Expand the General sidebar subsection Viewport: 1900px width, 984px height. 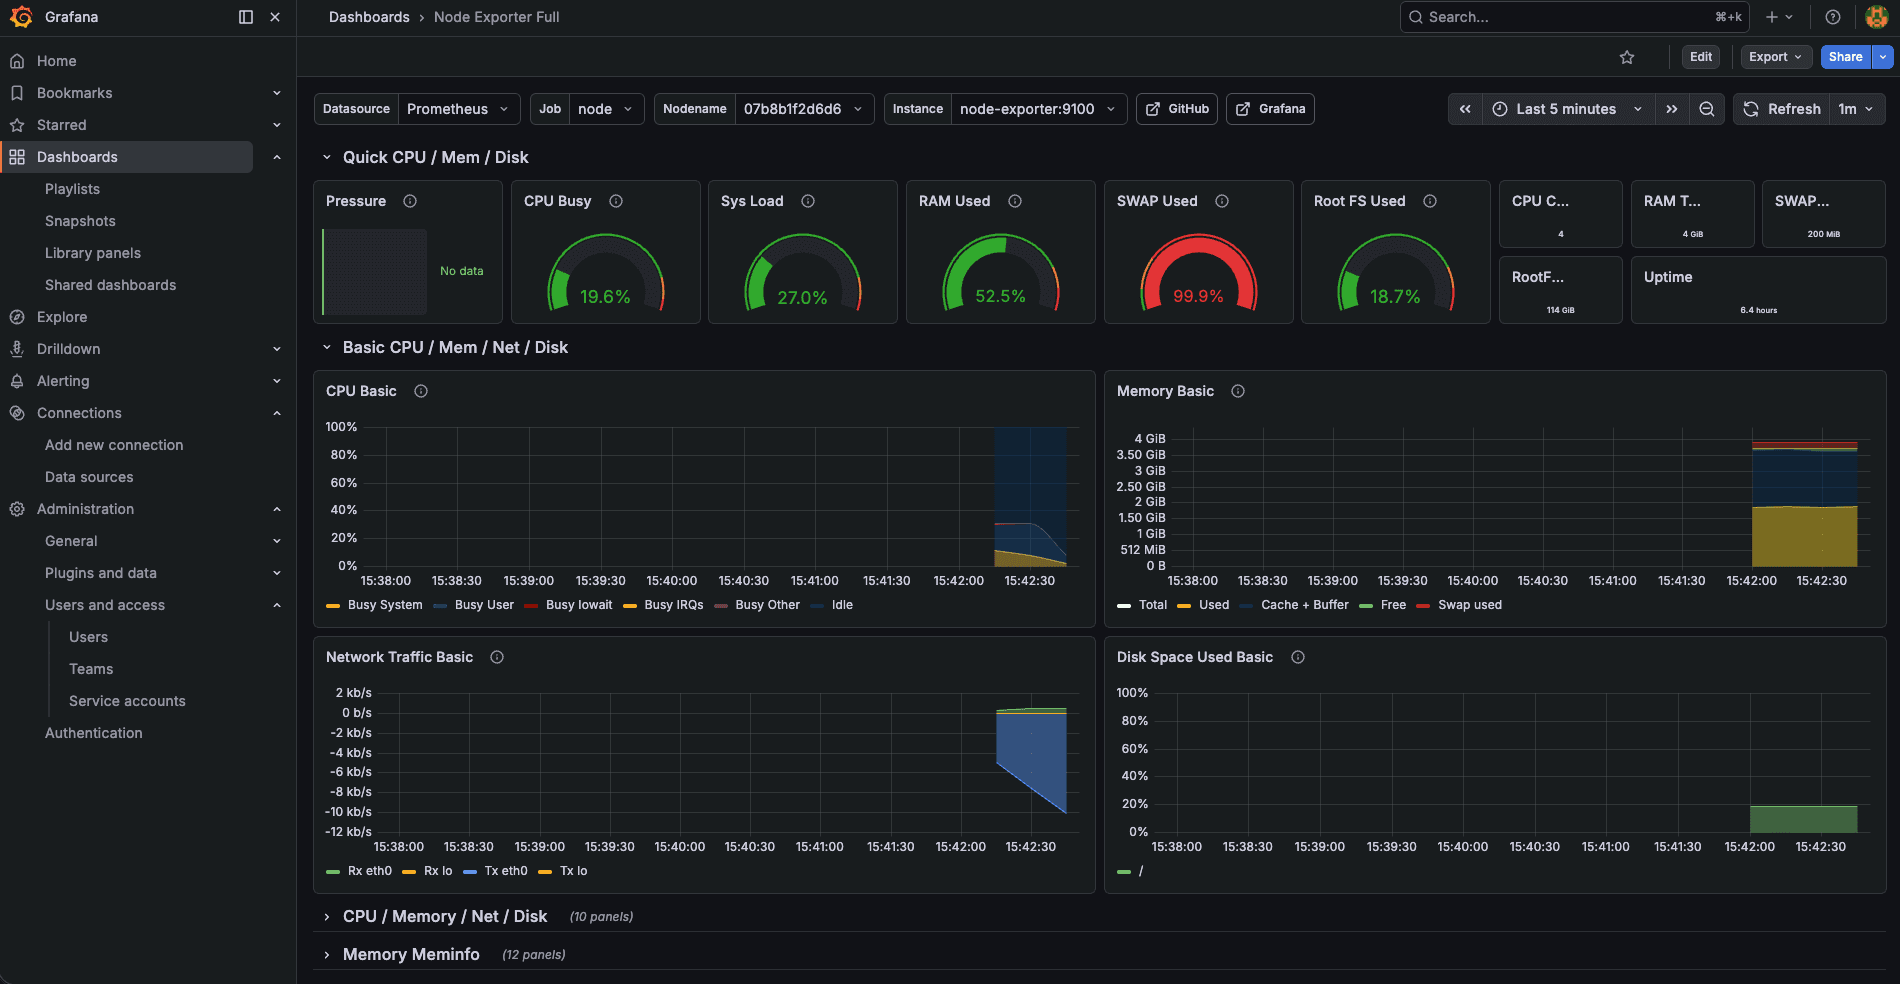click(277, 541)
